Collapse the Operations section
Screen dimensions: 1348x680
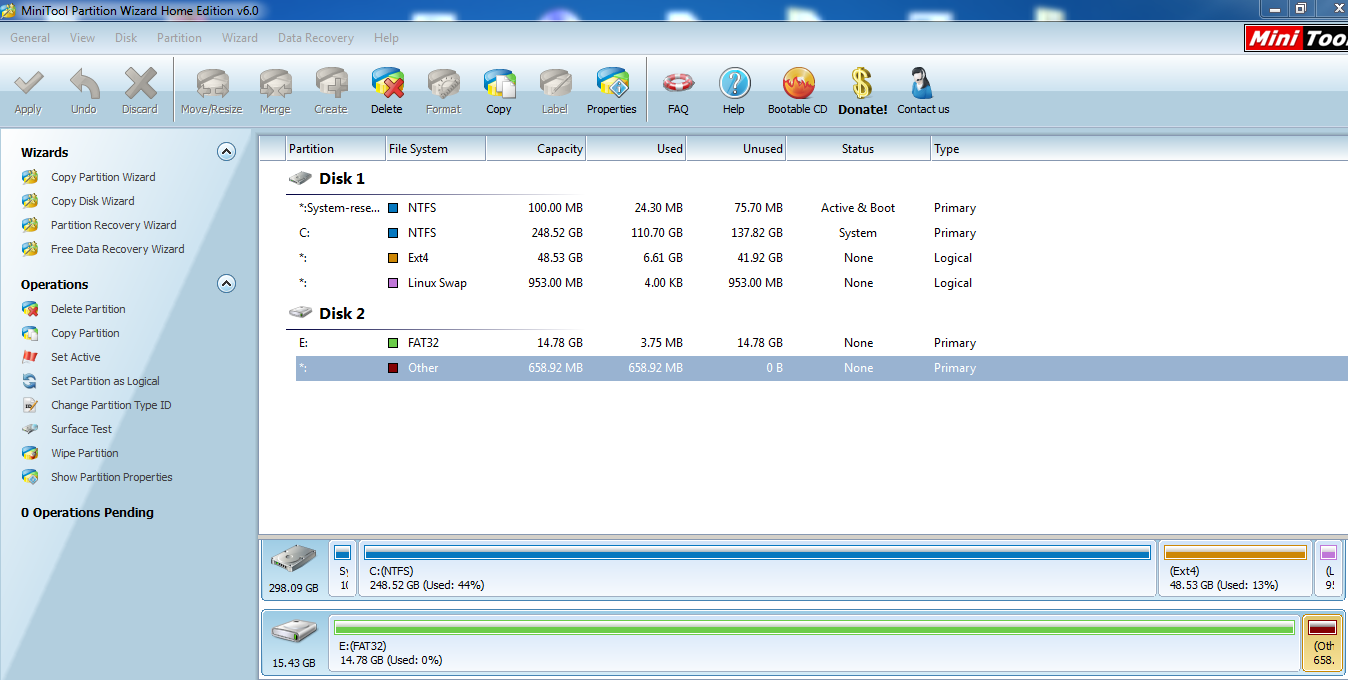pyautogui.click(x=227, y=284)
